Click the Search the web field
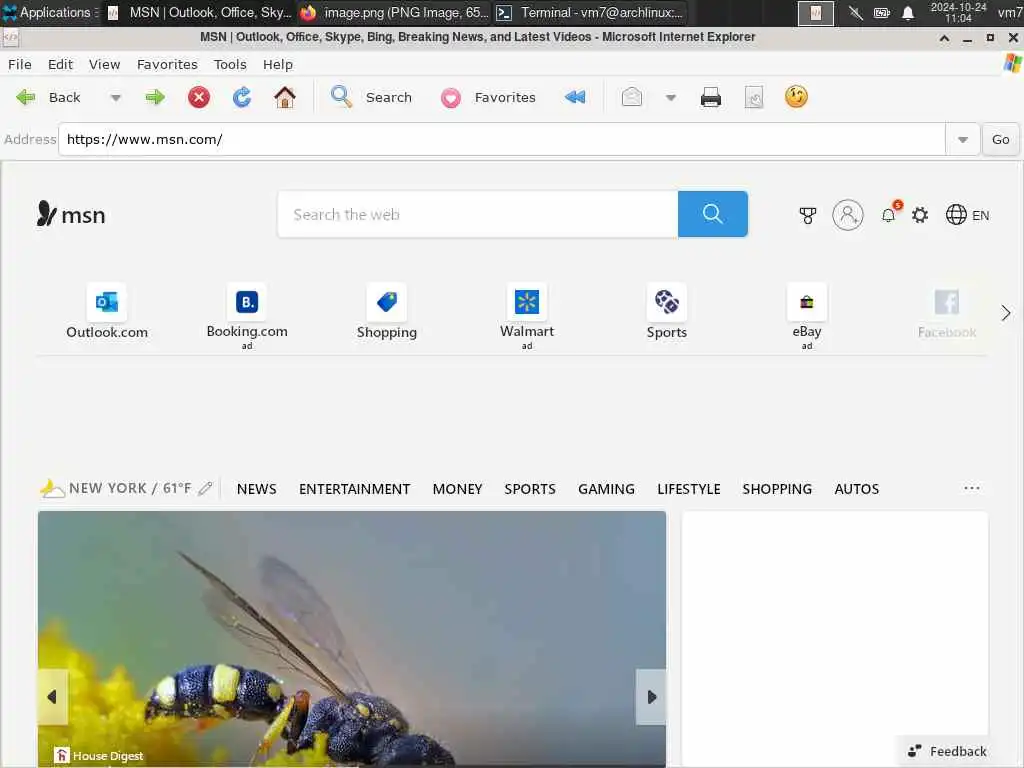This screenshot has width=1024, height=768. coord(477,214)
